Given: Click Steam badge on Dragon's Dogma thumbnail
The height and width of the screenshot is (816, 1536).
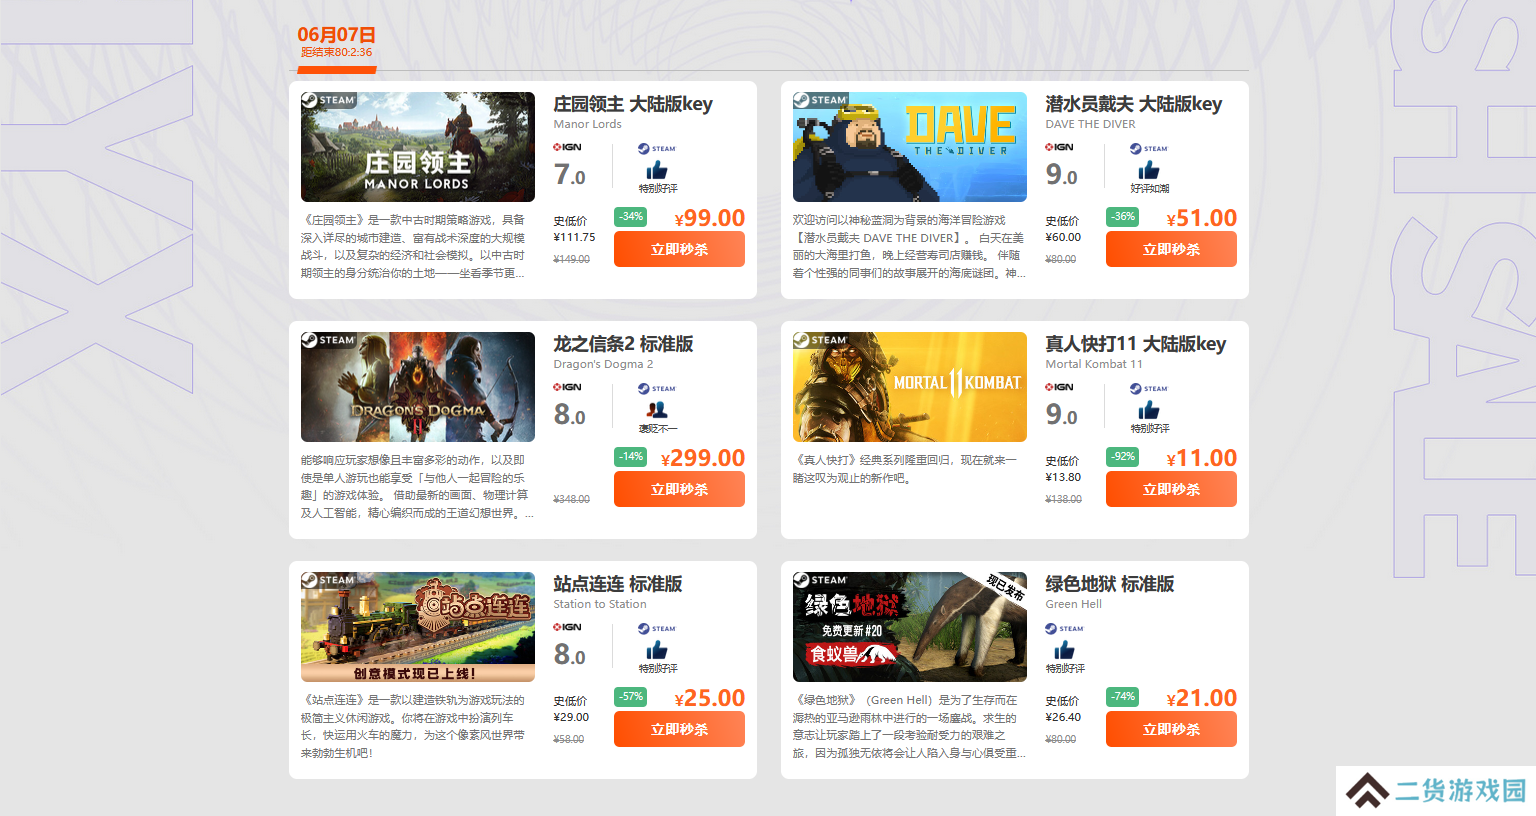Looking at the screenshot, I should tap(329, 340).
